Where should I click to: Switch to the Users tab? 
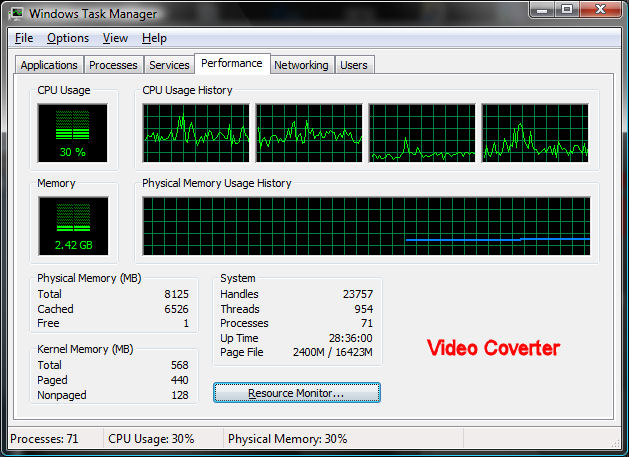tap(354, 65)
